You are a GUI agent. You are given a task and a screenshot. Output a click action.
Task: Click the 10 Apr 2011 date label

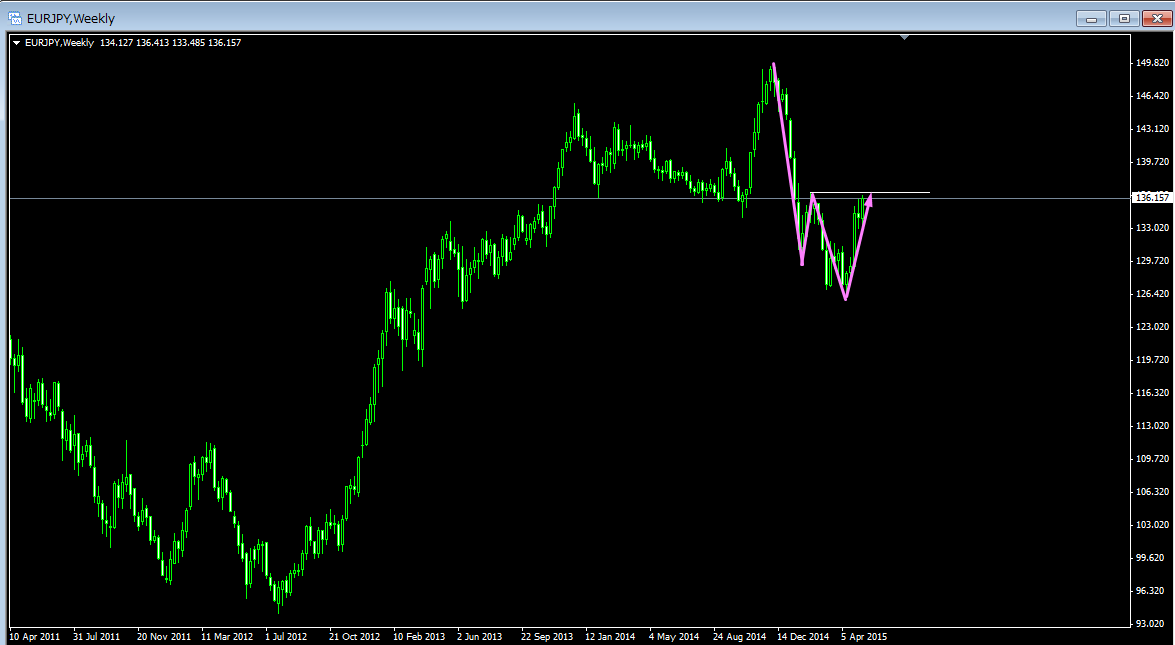pos(34,636)
